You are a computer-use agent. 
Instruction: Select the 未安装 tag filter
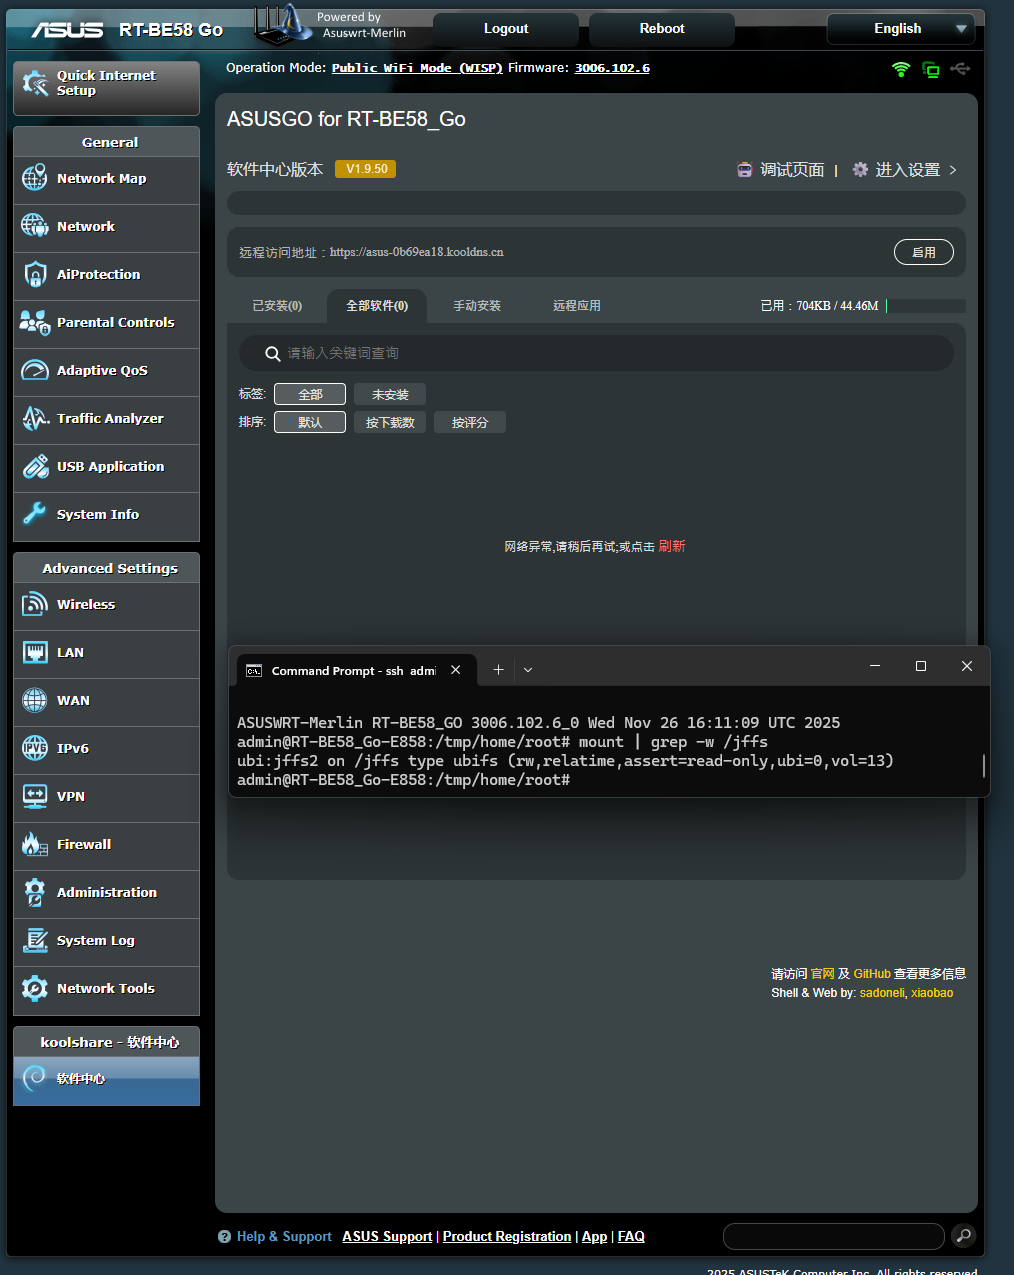click(x=390, y=394)
